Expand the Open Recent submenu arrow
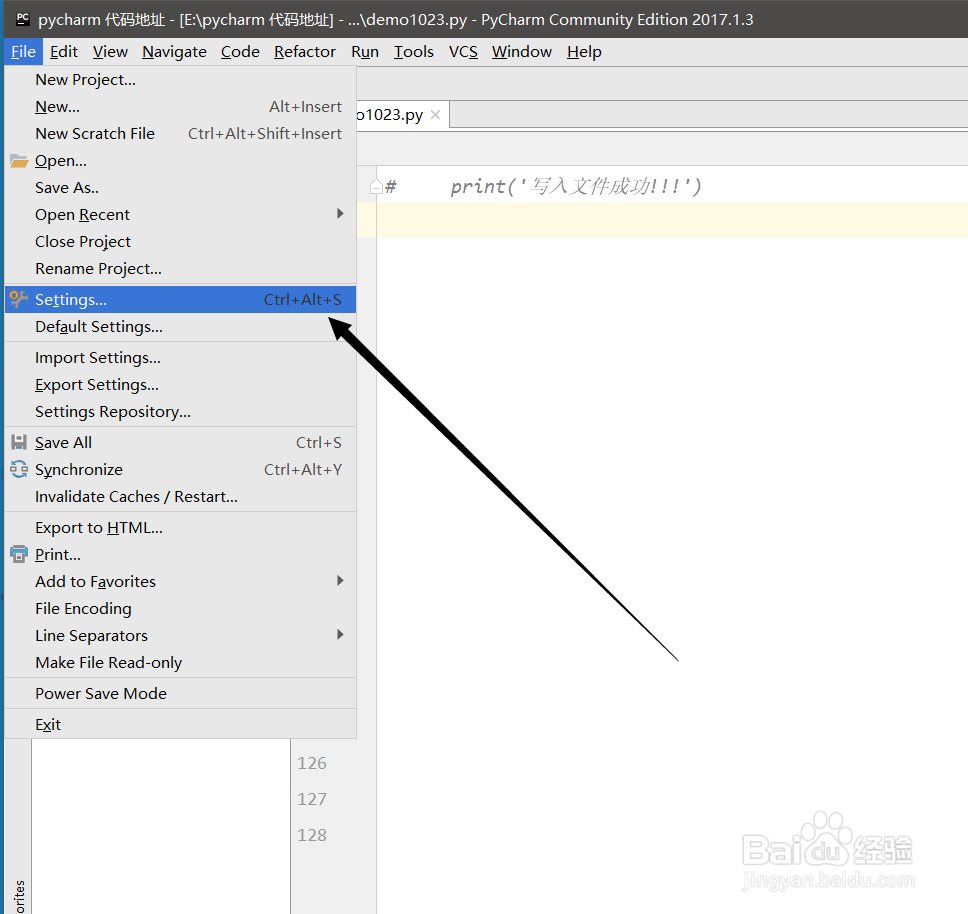This screenshot has height=914, width=968. pyautogui.click(x=340, y=214)
